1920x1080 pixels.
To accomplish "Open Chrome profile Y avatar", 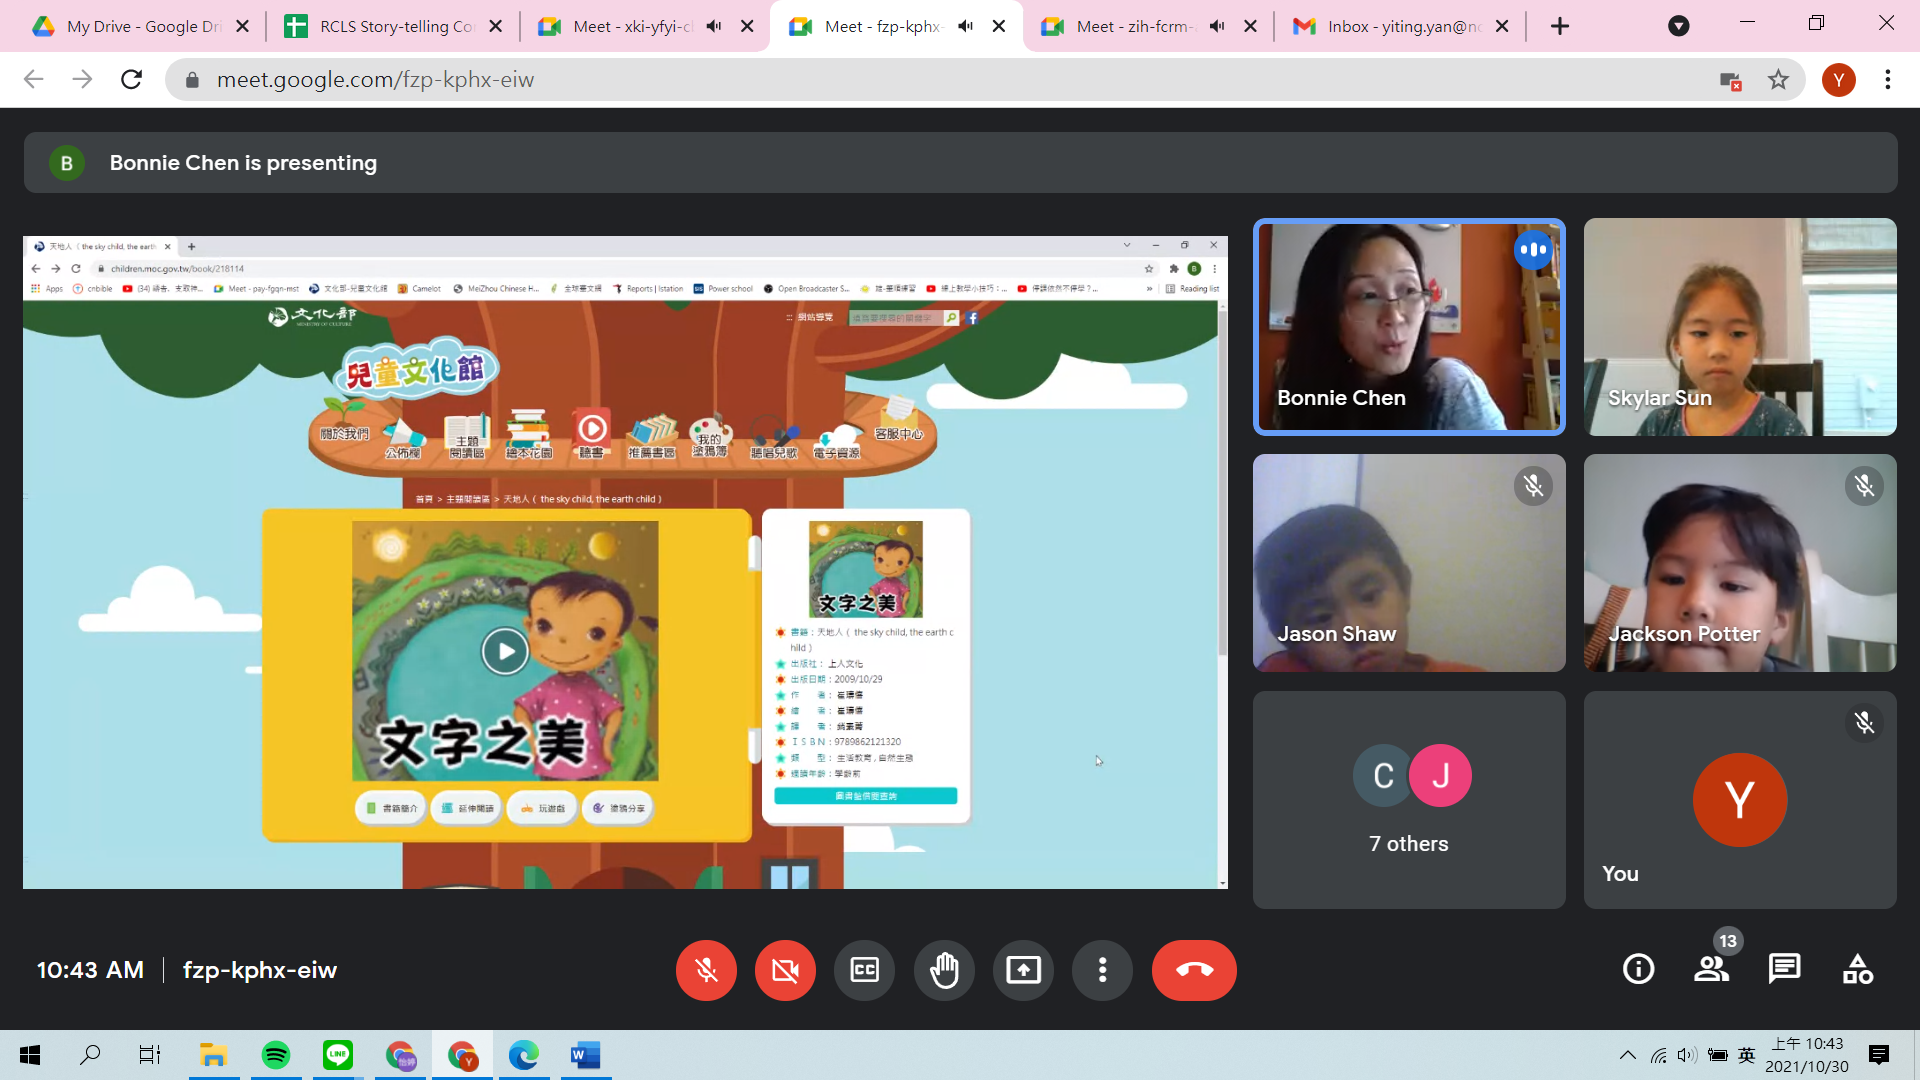I will (x=1838, y=79).
